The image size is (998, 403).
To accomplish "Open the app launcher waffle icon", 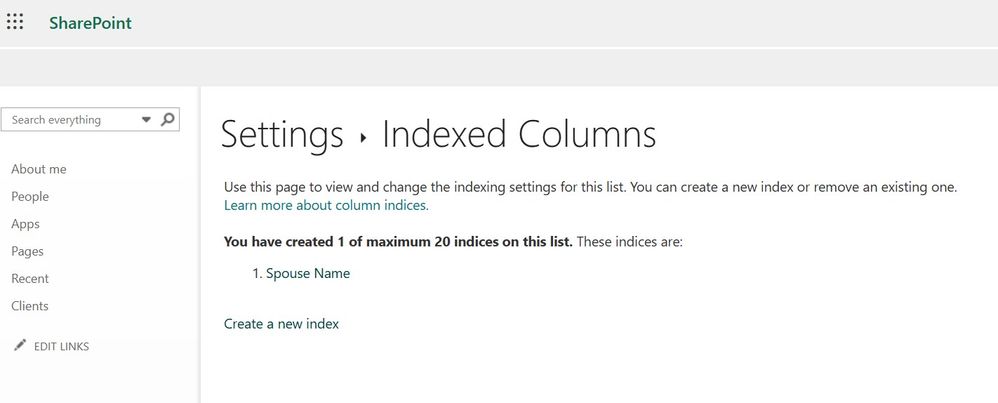I will point(15,22).
